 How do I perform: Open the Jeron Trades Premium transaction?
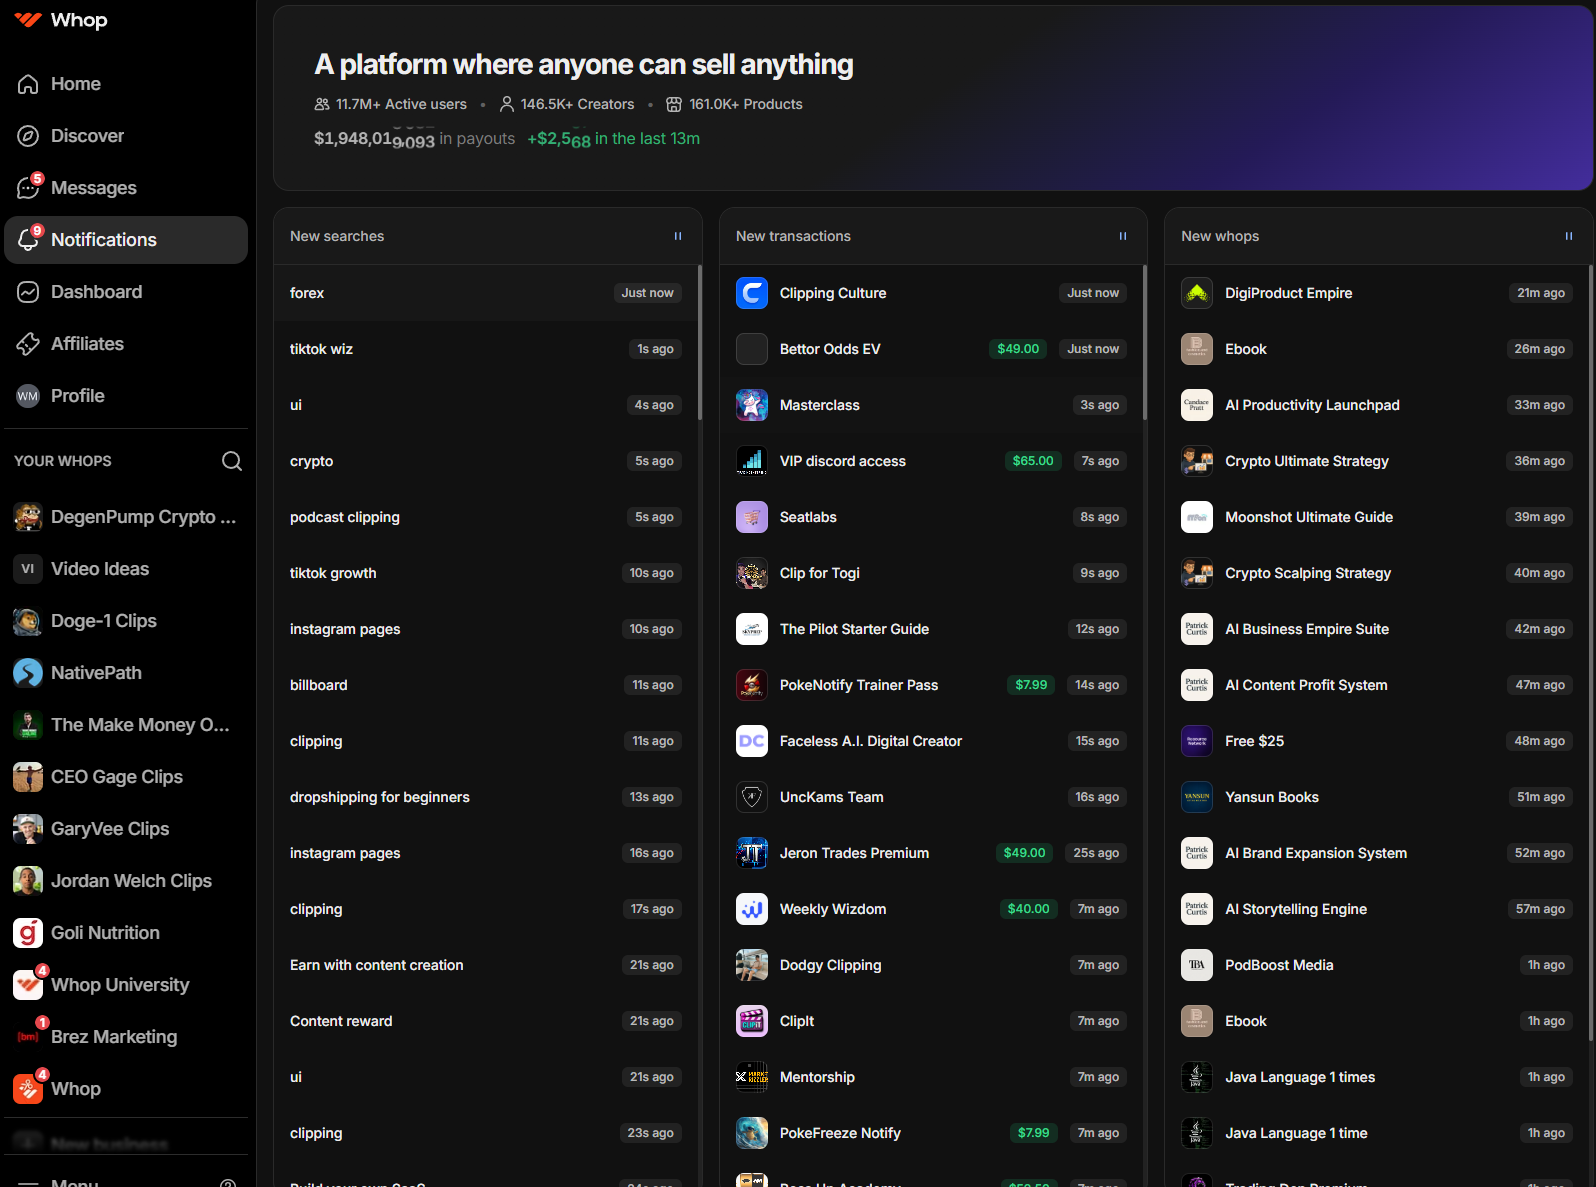[x=854, y=853]
